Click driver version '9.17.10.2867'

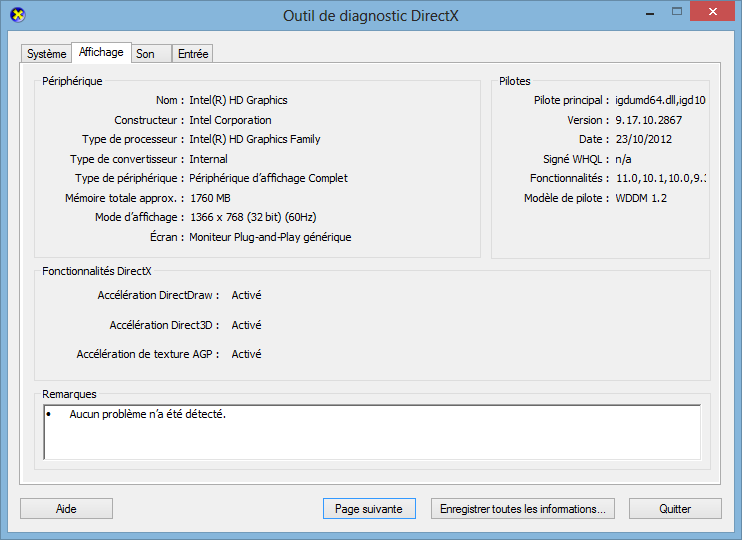(x=648, y=120)
